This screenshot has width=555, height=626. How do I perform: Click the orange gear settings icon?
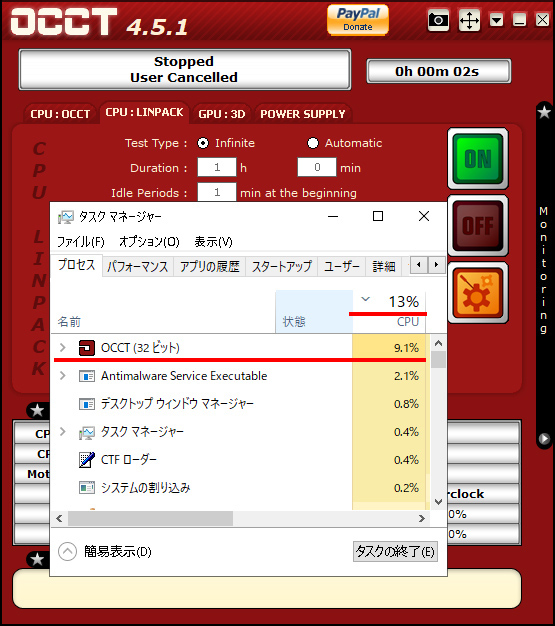(478, 293)
